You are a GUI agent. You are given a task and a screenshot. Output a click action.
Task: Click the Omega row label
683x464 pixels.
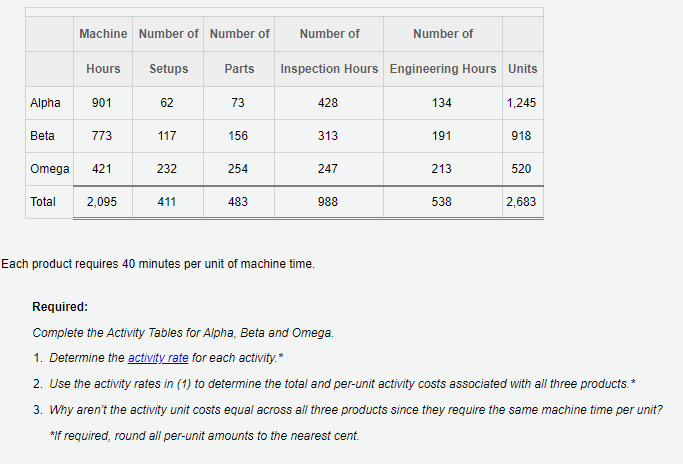point(50,169)
